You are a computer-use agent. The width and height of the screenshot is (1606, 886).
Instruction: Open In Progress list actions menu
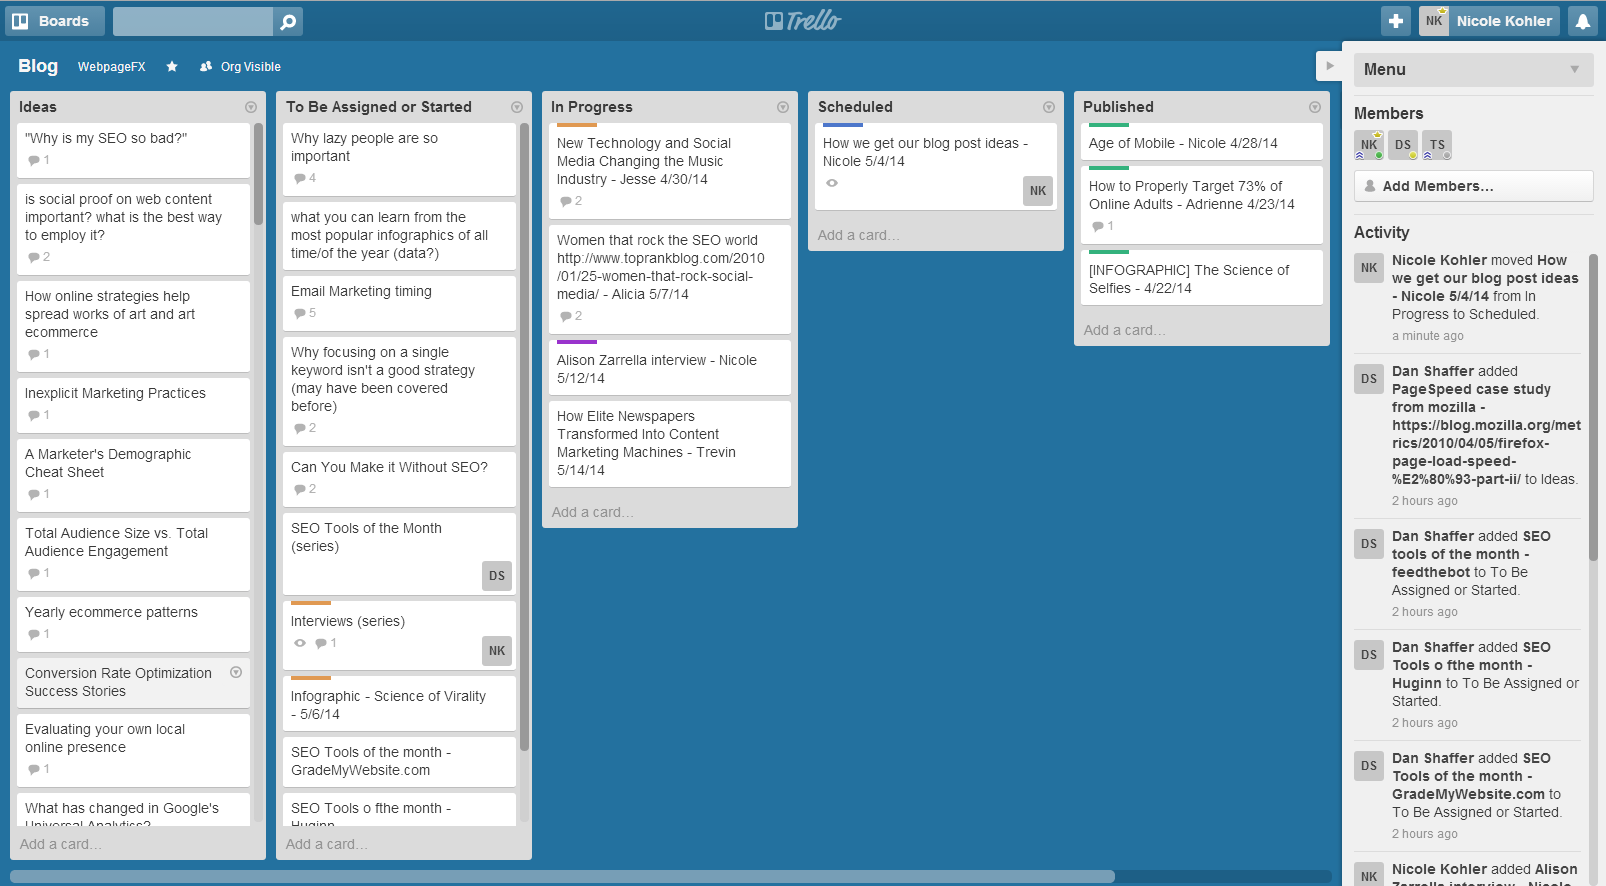coord(783,107)
